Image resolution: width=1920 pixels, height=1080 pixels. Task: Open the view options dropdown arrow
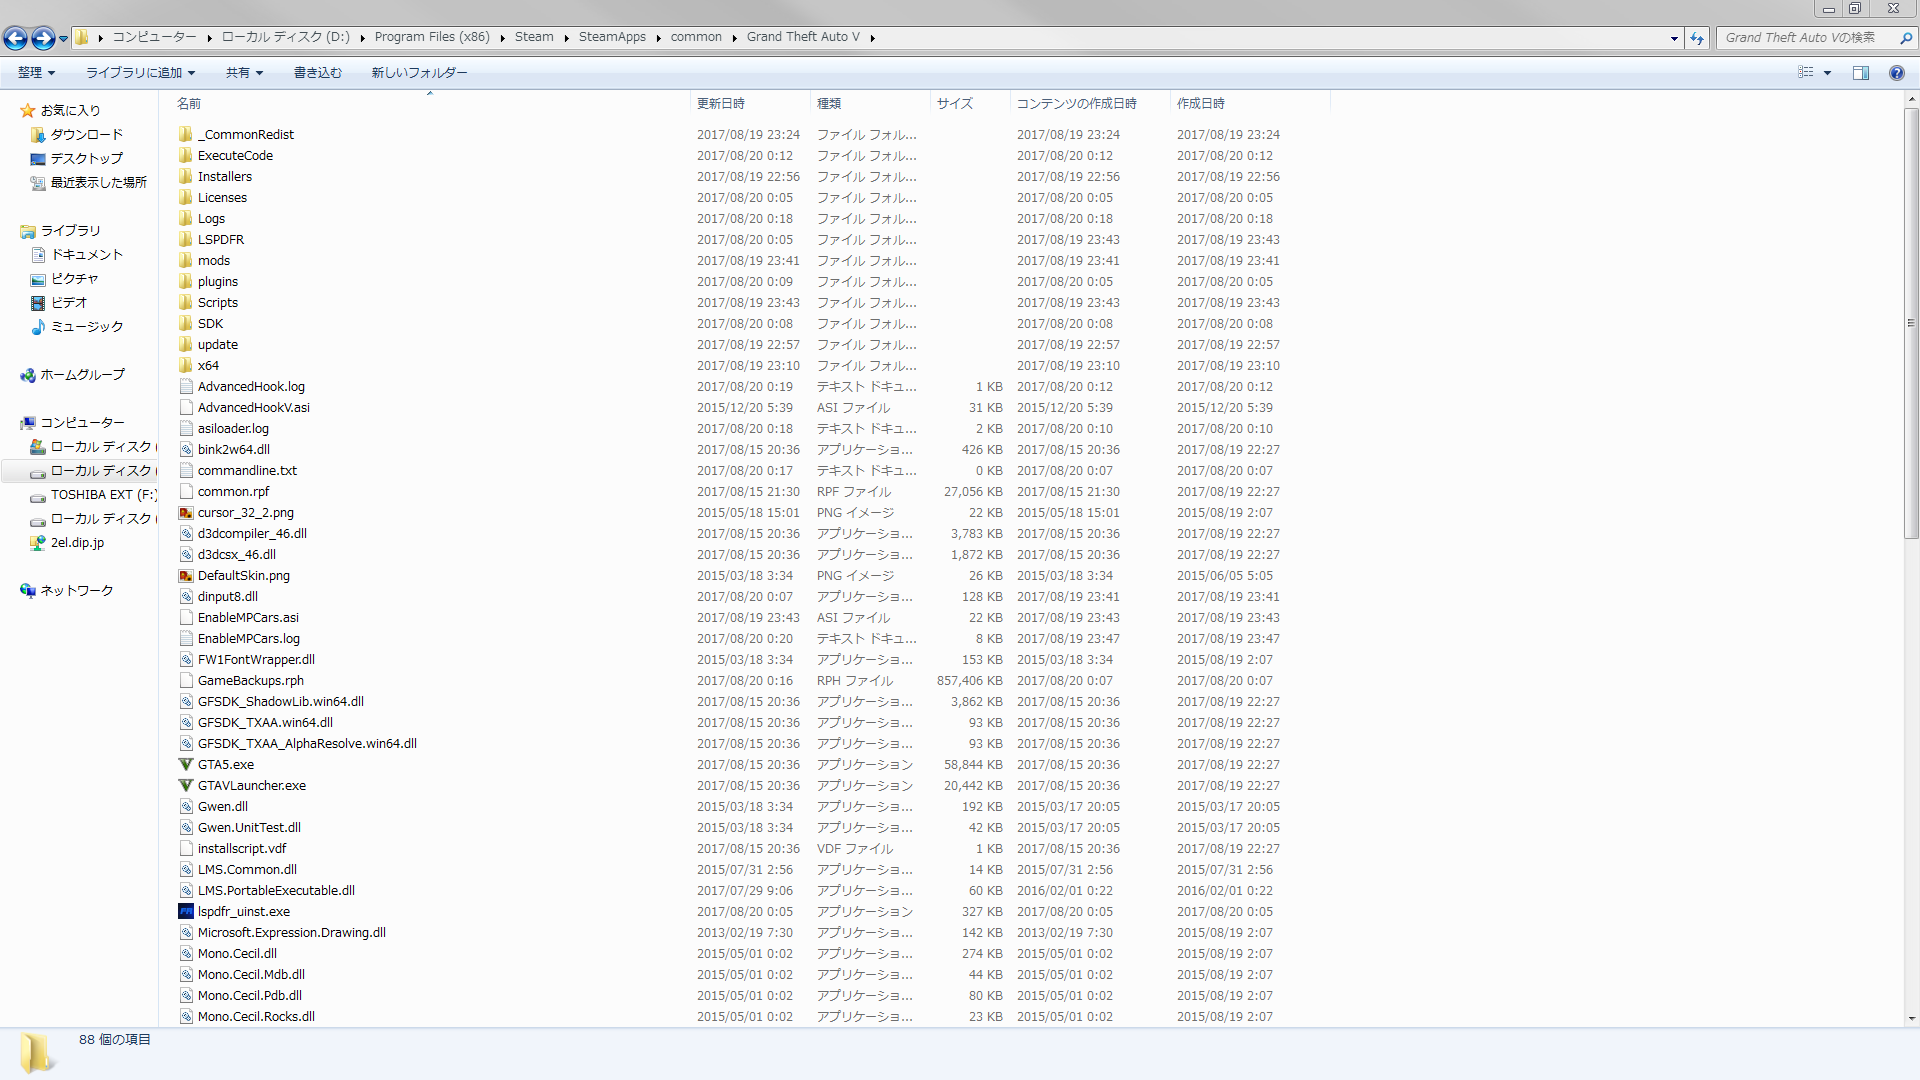1827,73
